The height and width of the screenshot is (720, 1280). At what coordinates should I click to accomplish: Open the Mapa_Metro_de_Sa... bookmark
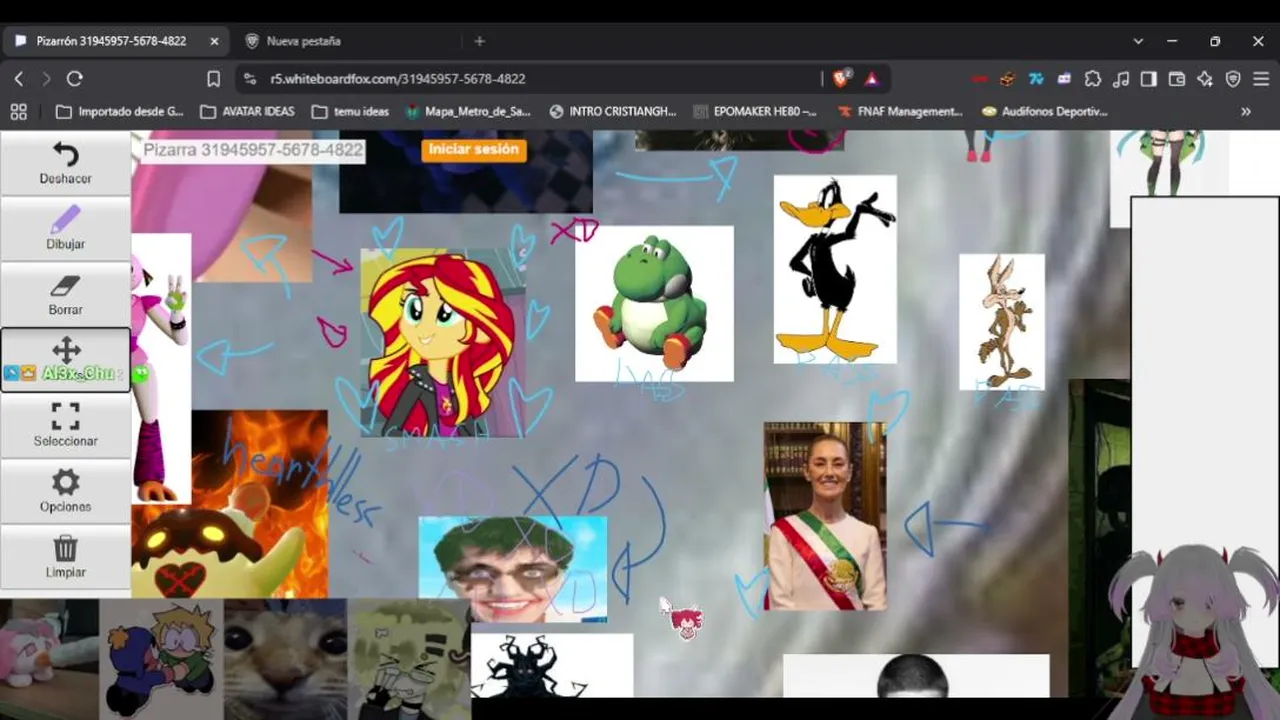coord(467,111)
